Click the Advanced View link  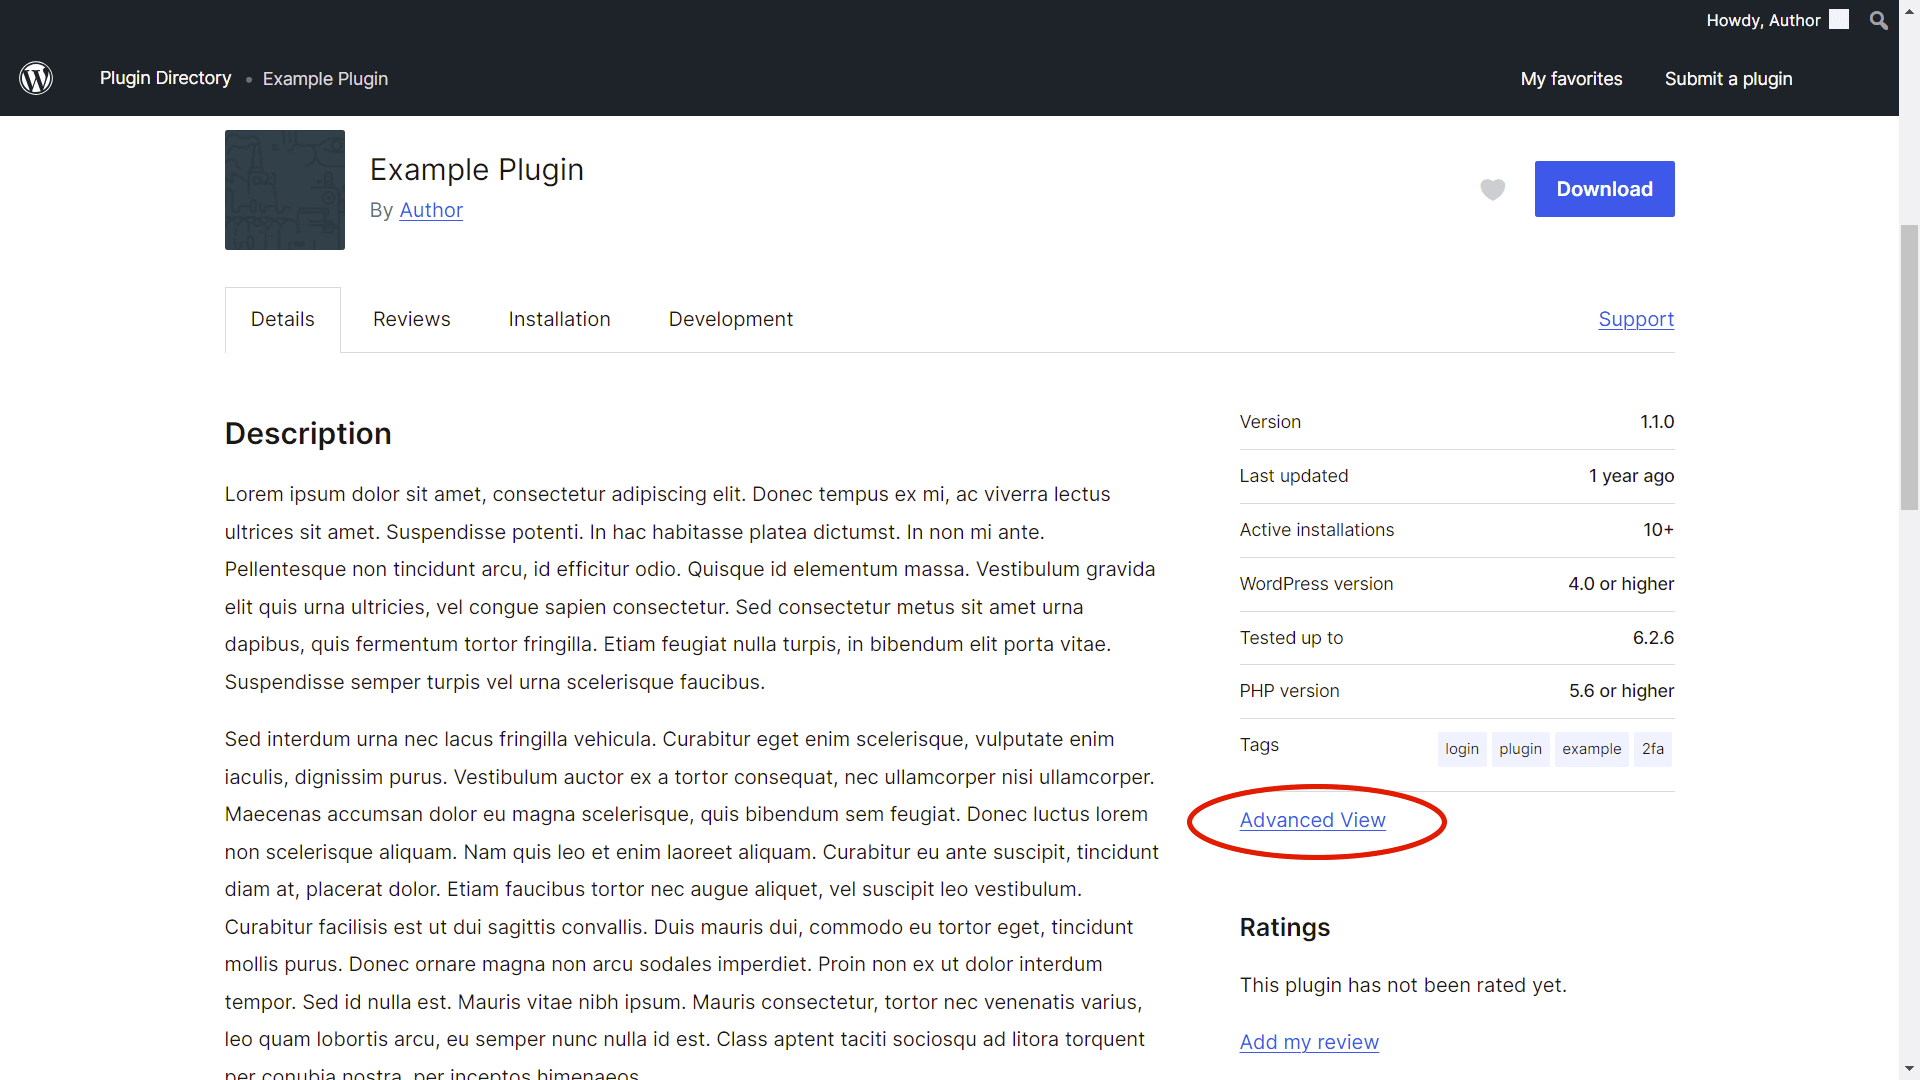pyautogui.click(x=1312, y=820)
